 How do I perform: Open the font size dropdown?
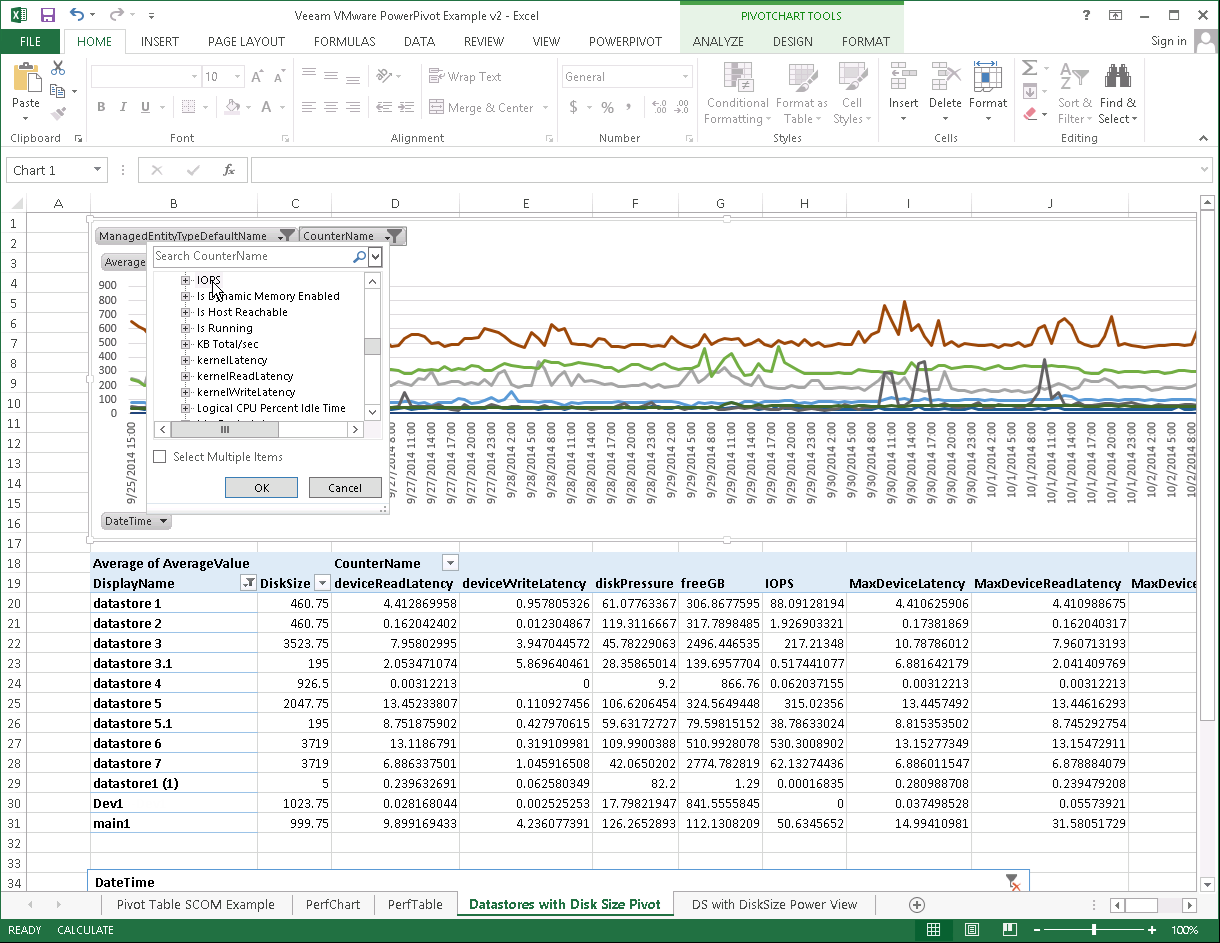tap(238, 77)
